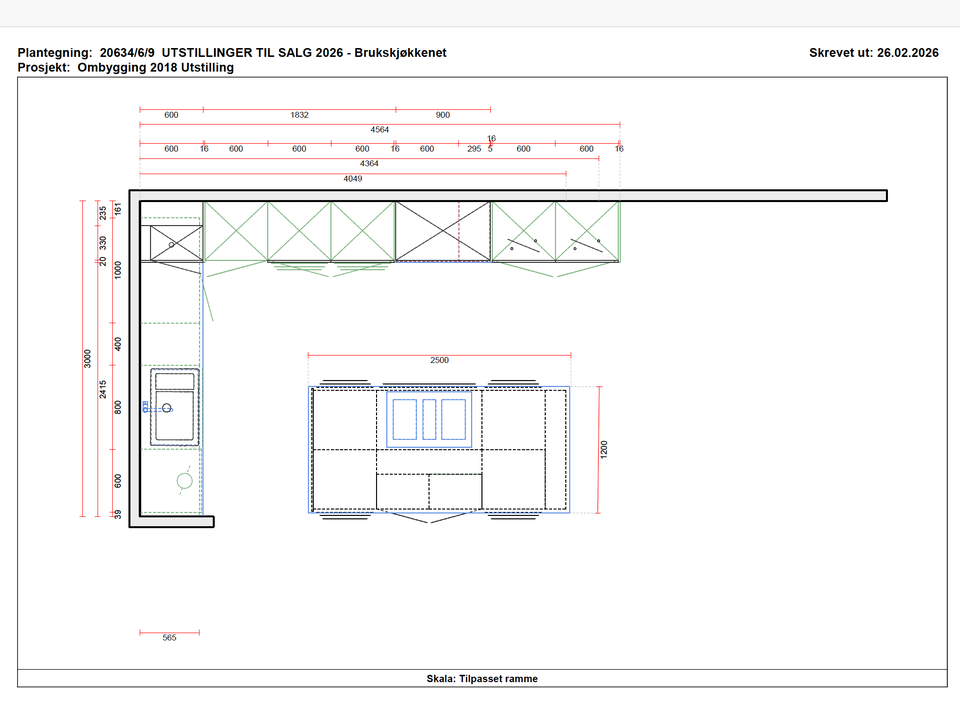Click the 1200 island depth dimension
Screen dimensions: 960x715
pyautogui.click(x=604, y=449)
